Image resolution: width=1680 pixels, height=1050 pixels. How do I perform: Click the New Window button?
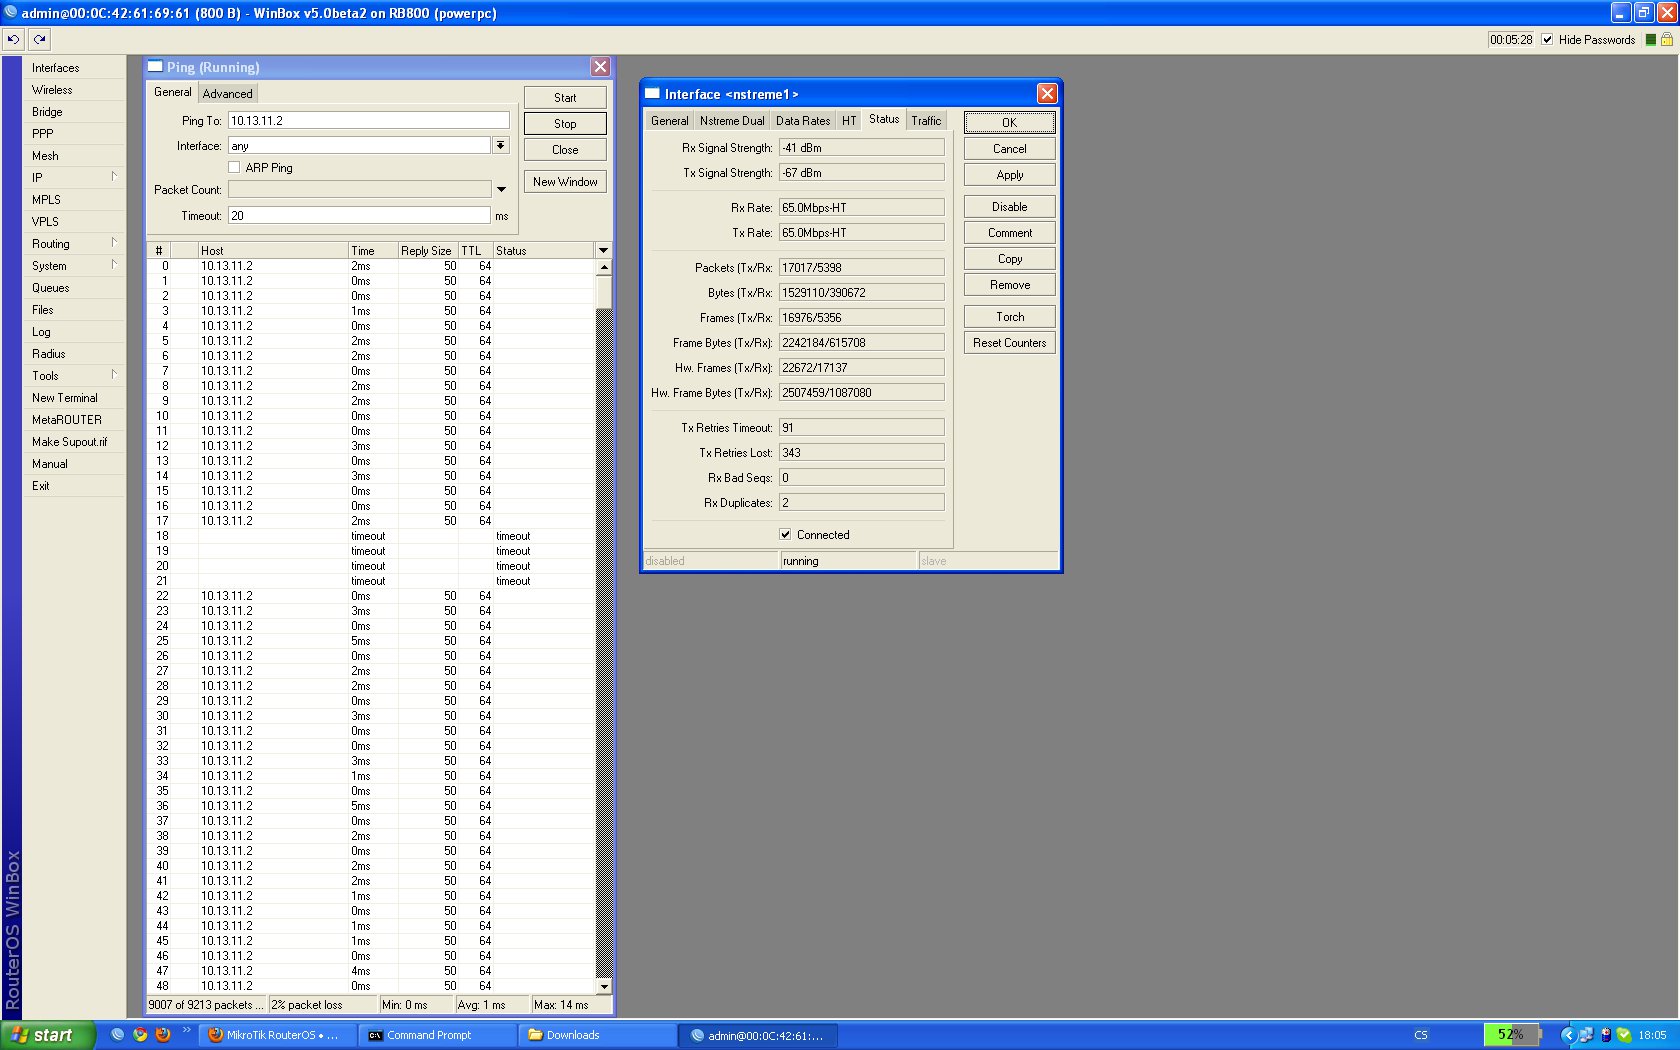[x=565, y=182]
